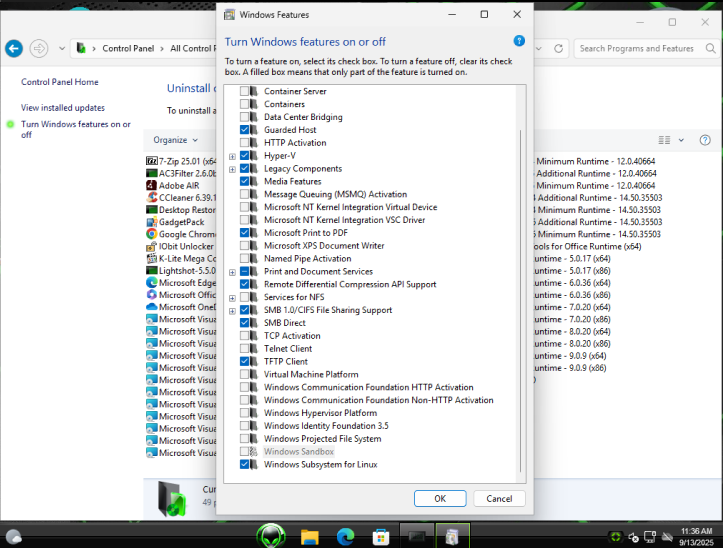Open the View installed updates link
This screenshot has width=723, height=548.
pos(63,107)
